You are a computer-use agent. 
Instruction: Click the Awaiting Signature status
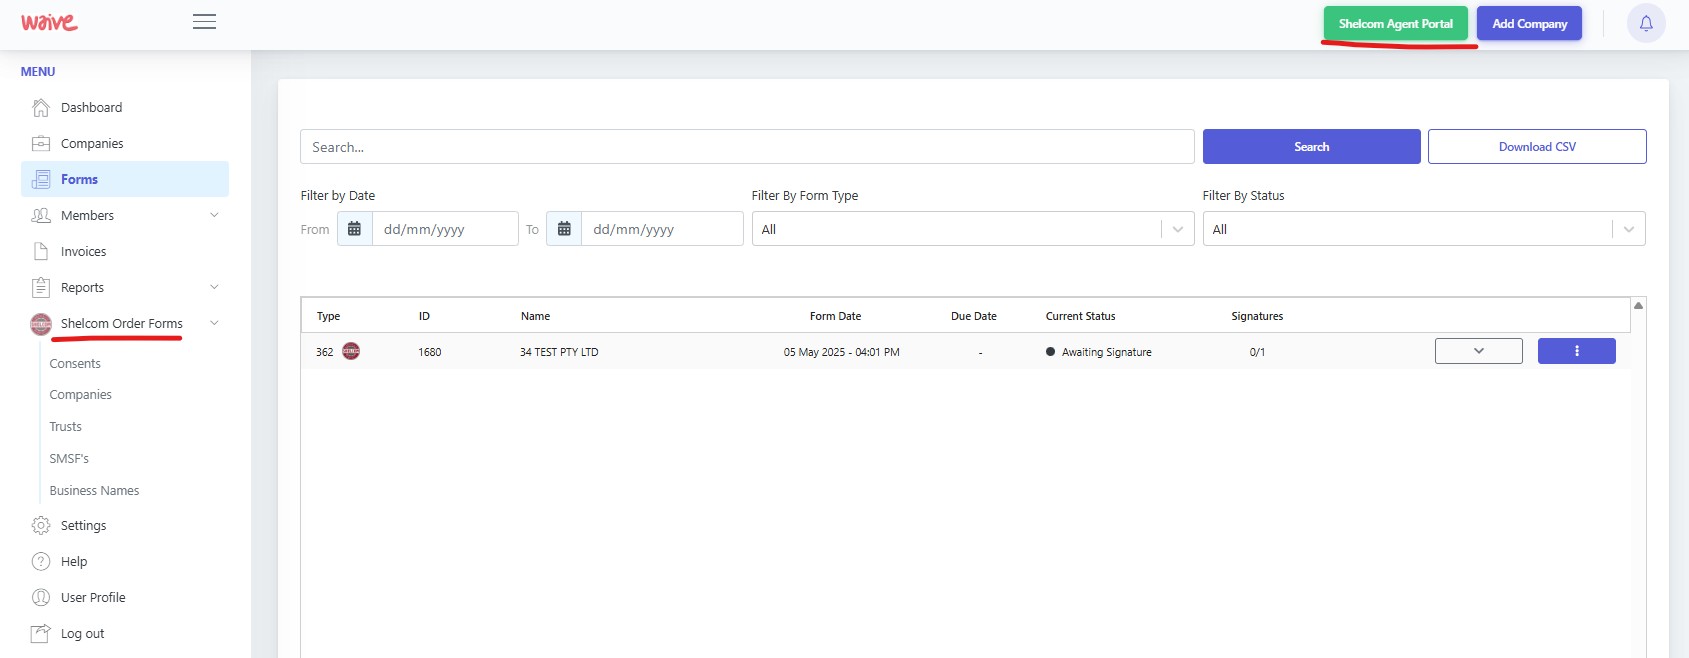coord(1099,352)
